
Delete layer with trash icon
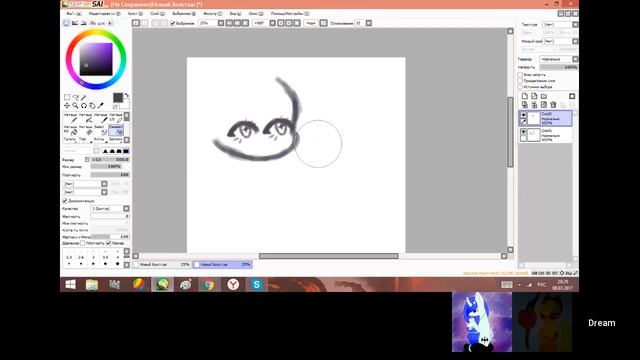(553, 105)
